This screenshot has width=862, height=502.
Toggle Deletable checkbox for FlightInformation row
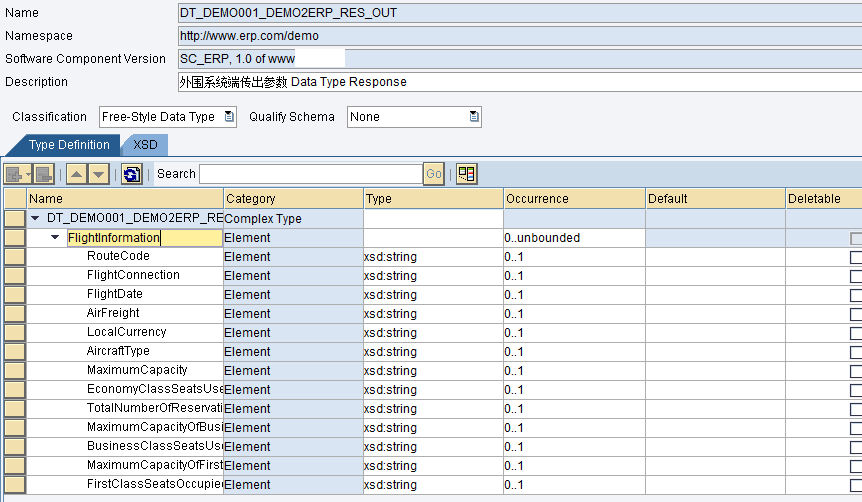tap(856, 238)
